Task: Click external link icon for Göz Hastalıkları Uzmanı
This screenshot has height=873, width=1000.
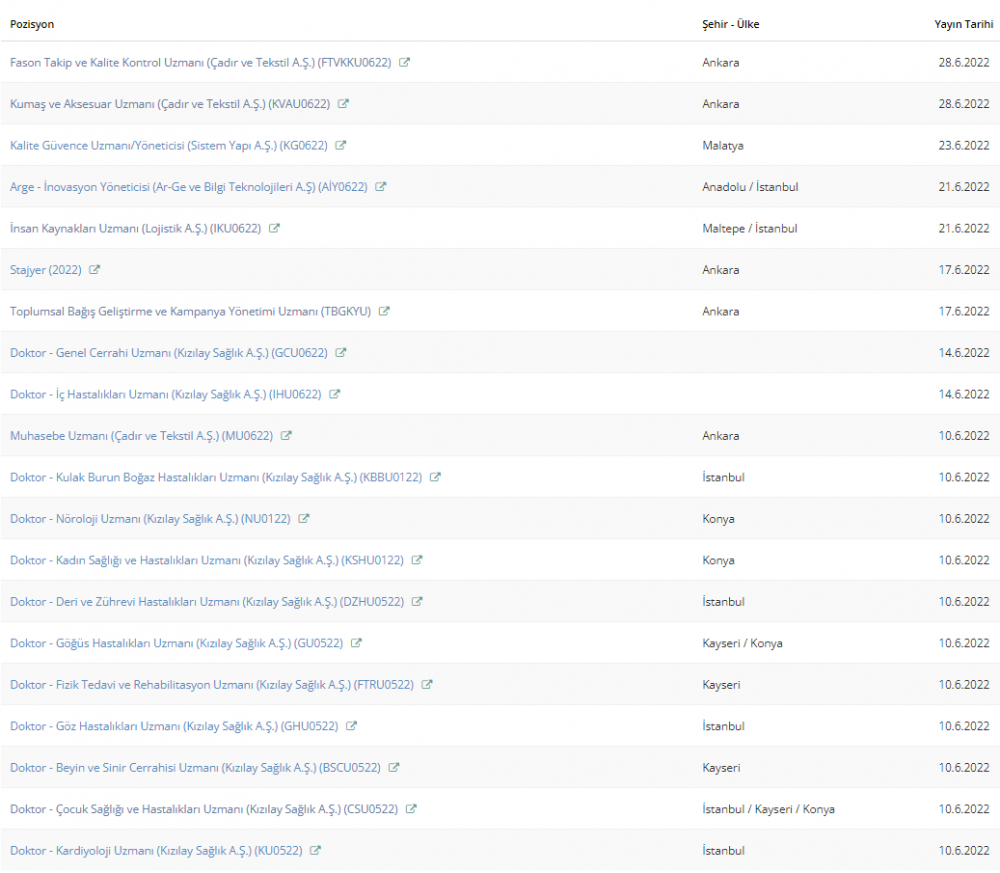Action: [x=351, y=726]
